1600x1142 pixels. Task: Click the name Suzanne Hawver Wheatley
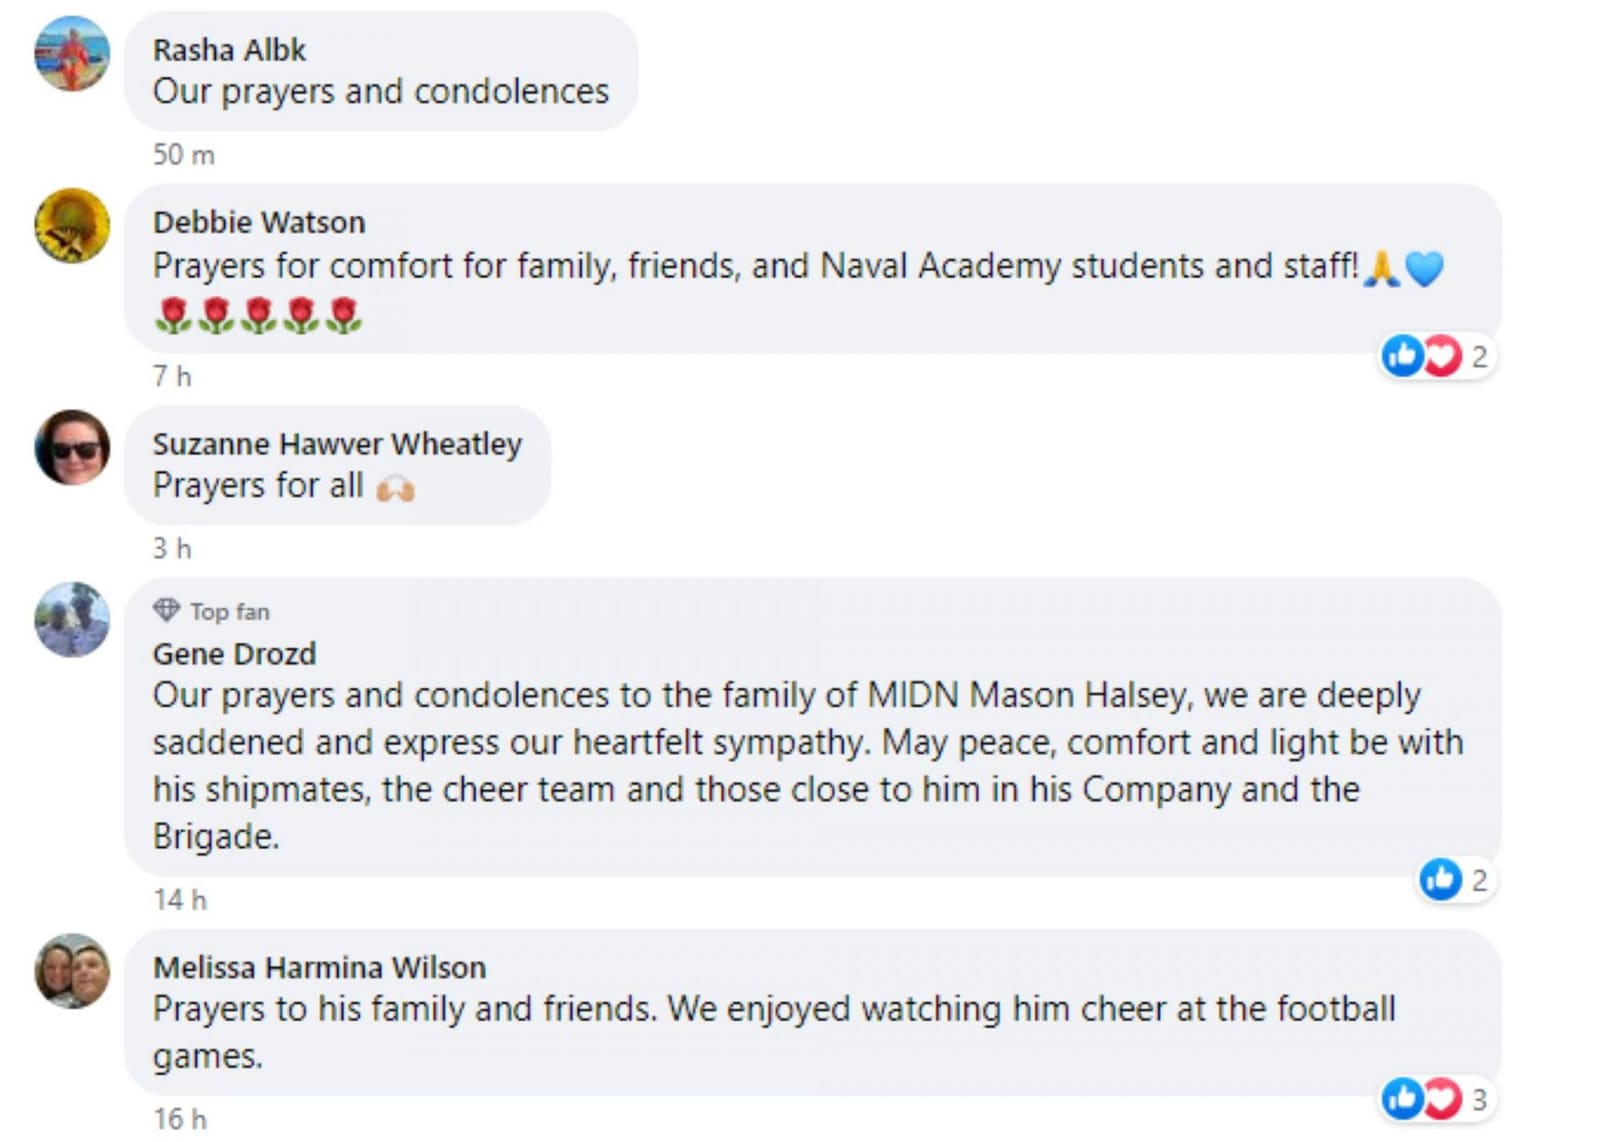tap(337, 444)
